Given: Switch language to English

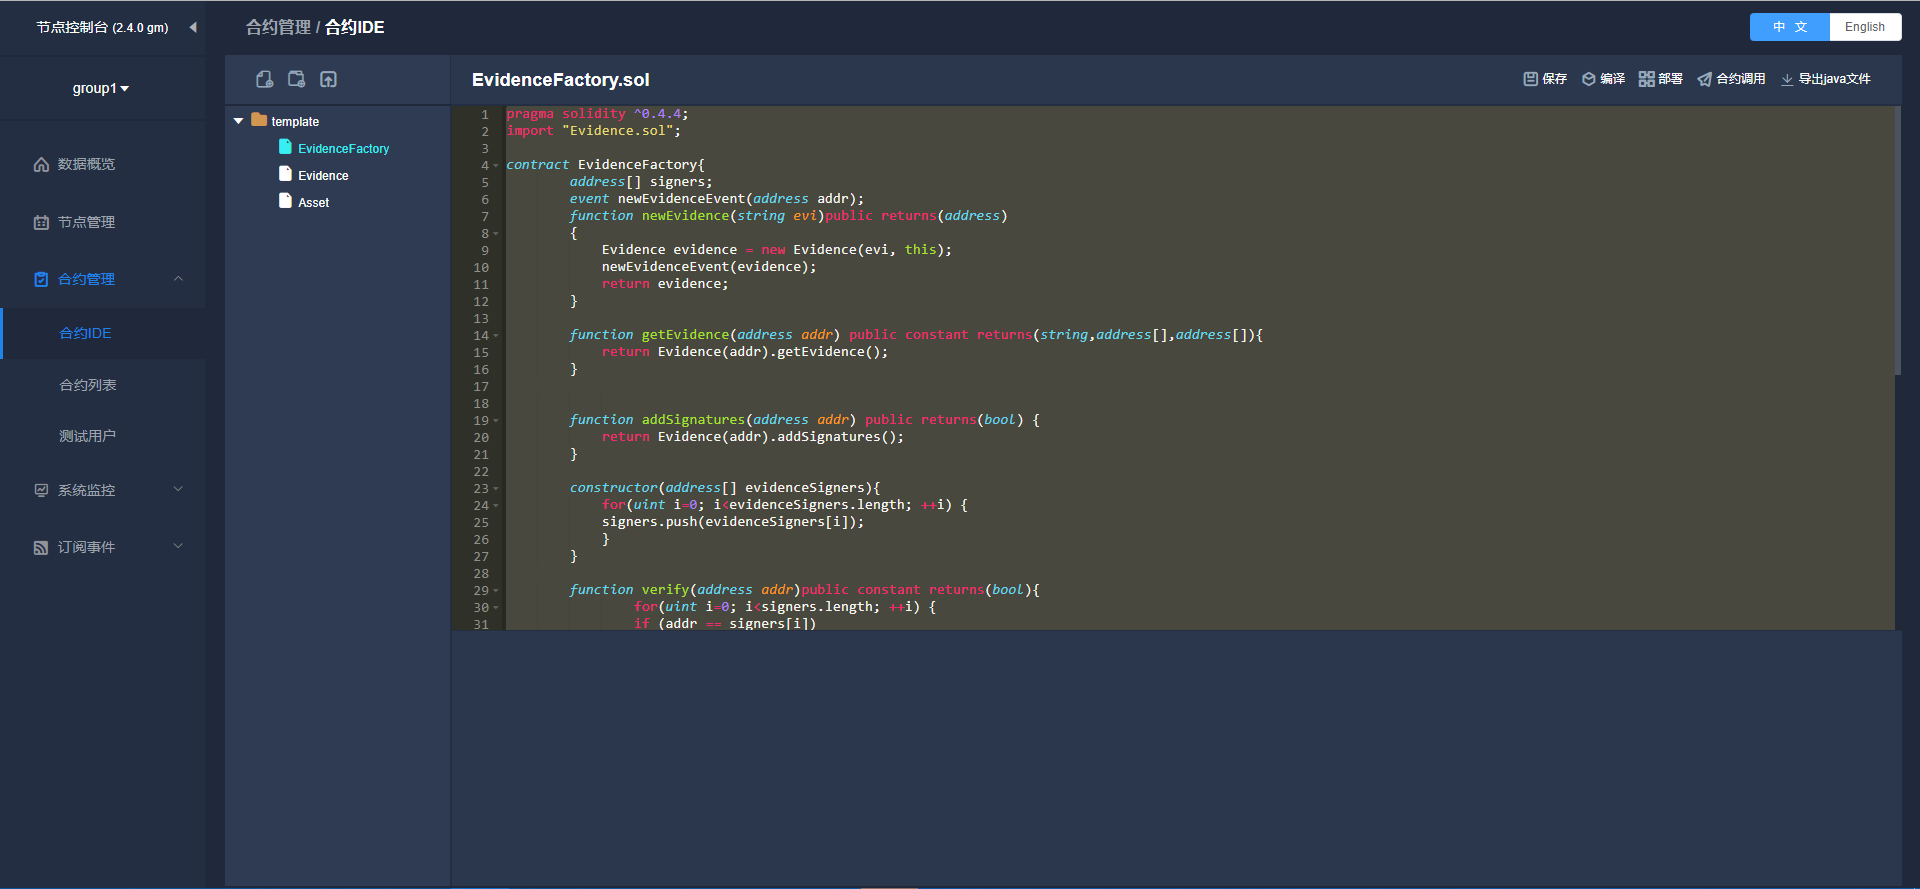Looking at the screenshot, I should 1865,27.
